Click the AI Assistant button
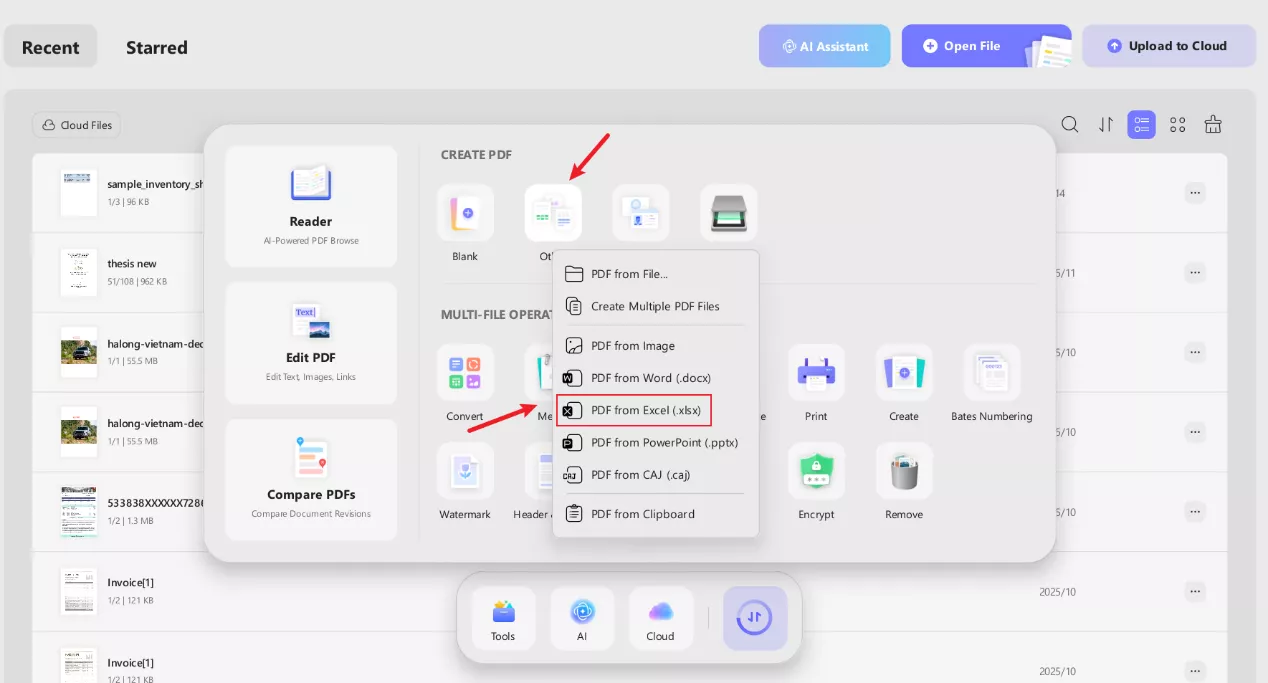 pyautogui.click(x=825, y=46)
